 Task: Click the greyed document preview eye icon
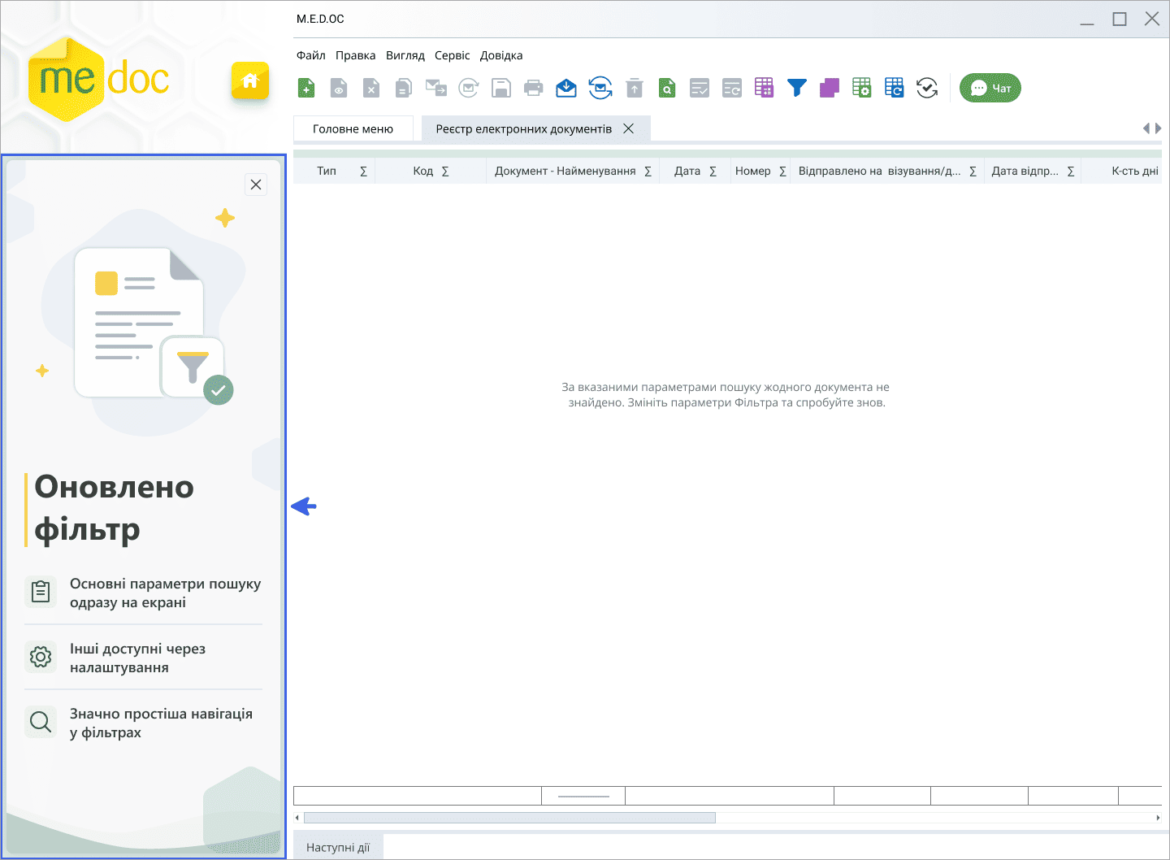339,88
